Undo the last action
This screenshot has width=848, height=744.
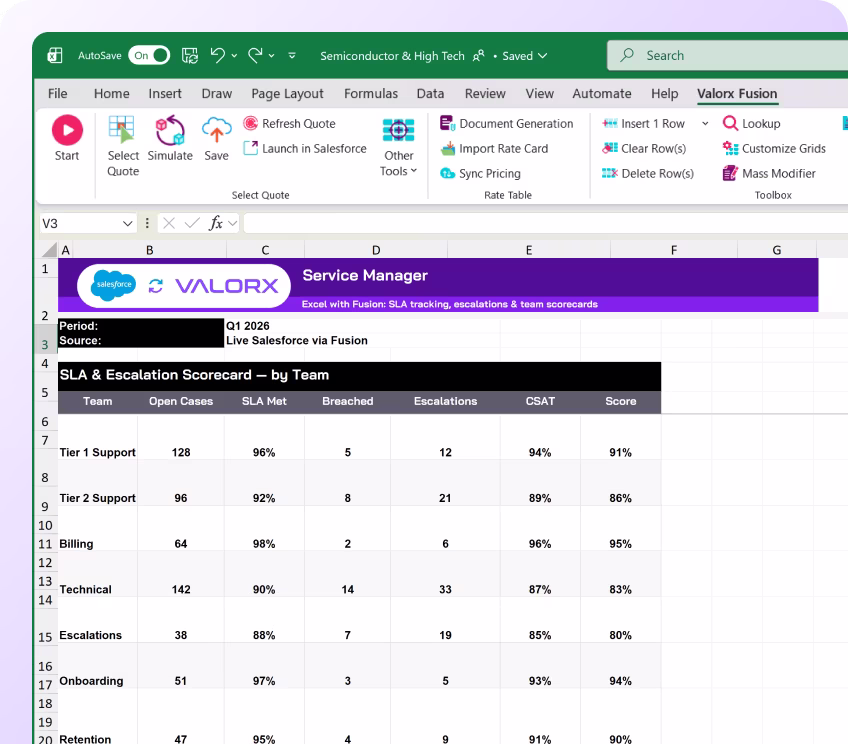pyautogui.click(x=217, y=55)
